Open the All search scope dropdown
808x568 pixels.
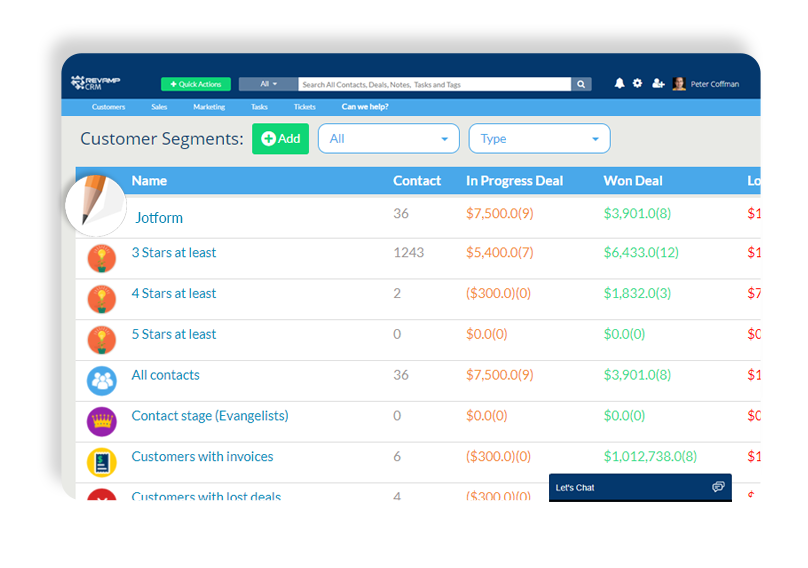point(268,84)
